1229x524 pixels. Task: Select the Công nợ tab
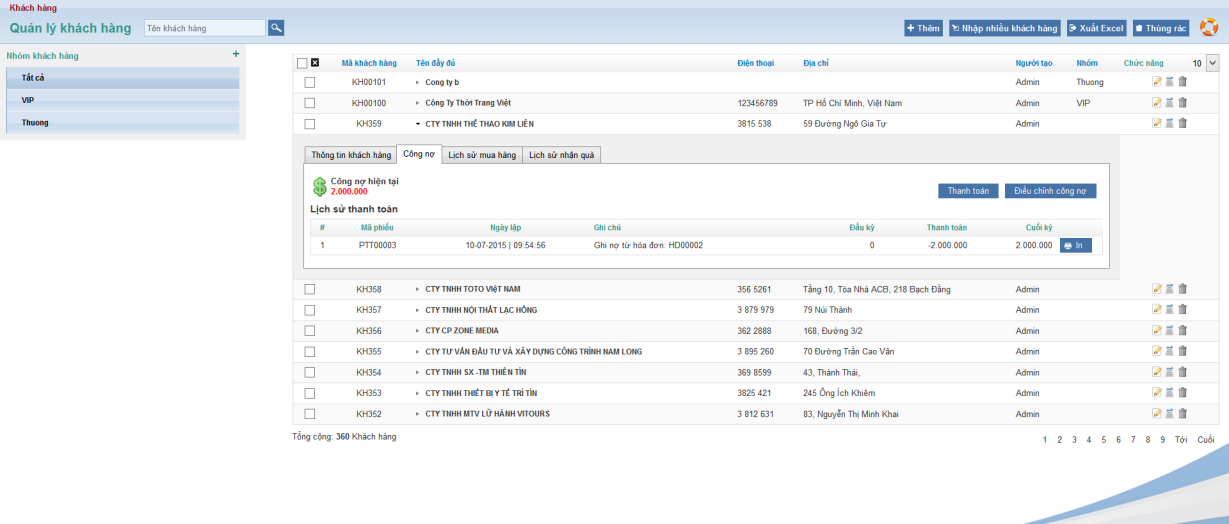coord(419,155)
